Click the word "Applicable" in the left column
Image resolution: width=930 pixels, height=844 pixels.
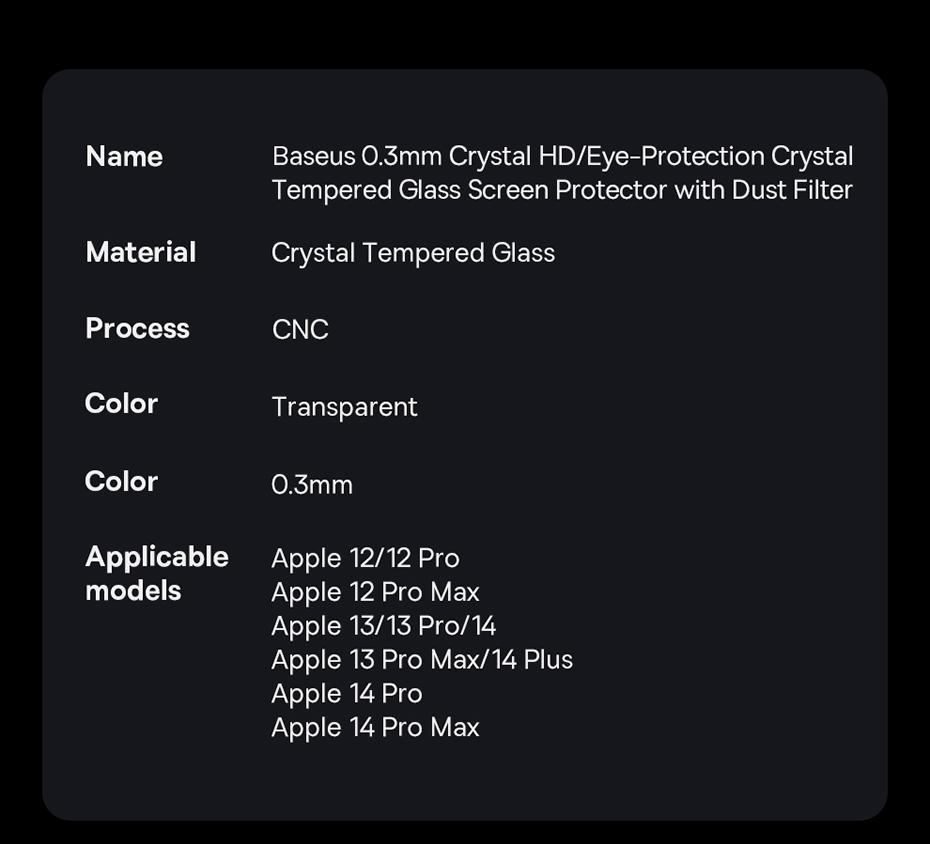(x=157, y=557)
